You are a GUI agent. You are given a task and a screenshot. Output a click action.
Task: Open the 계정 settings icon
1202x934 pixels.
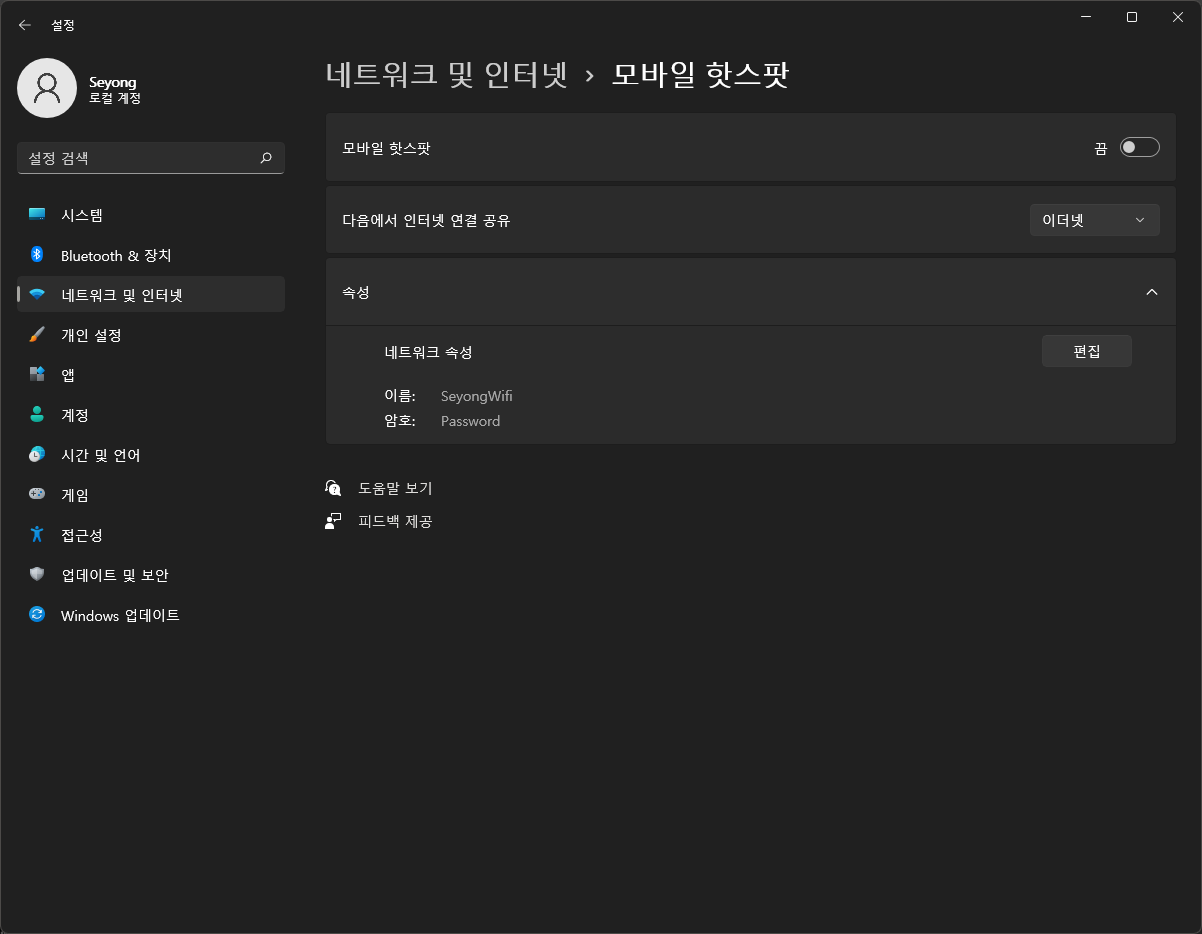(37, 414)
